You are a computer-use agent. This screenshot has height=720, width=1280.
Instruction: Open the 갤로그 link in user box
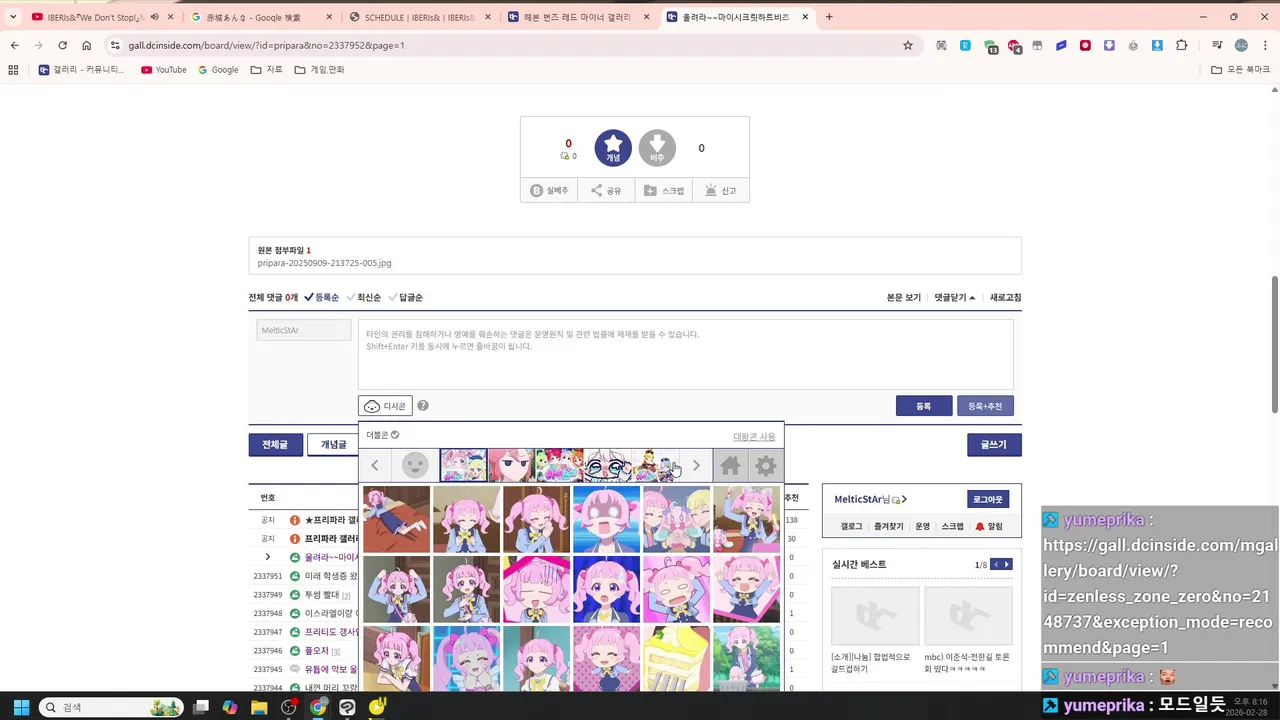pos(851,526)
